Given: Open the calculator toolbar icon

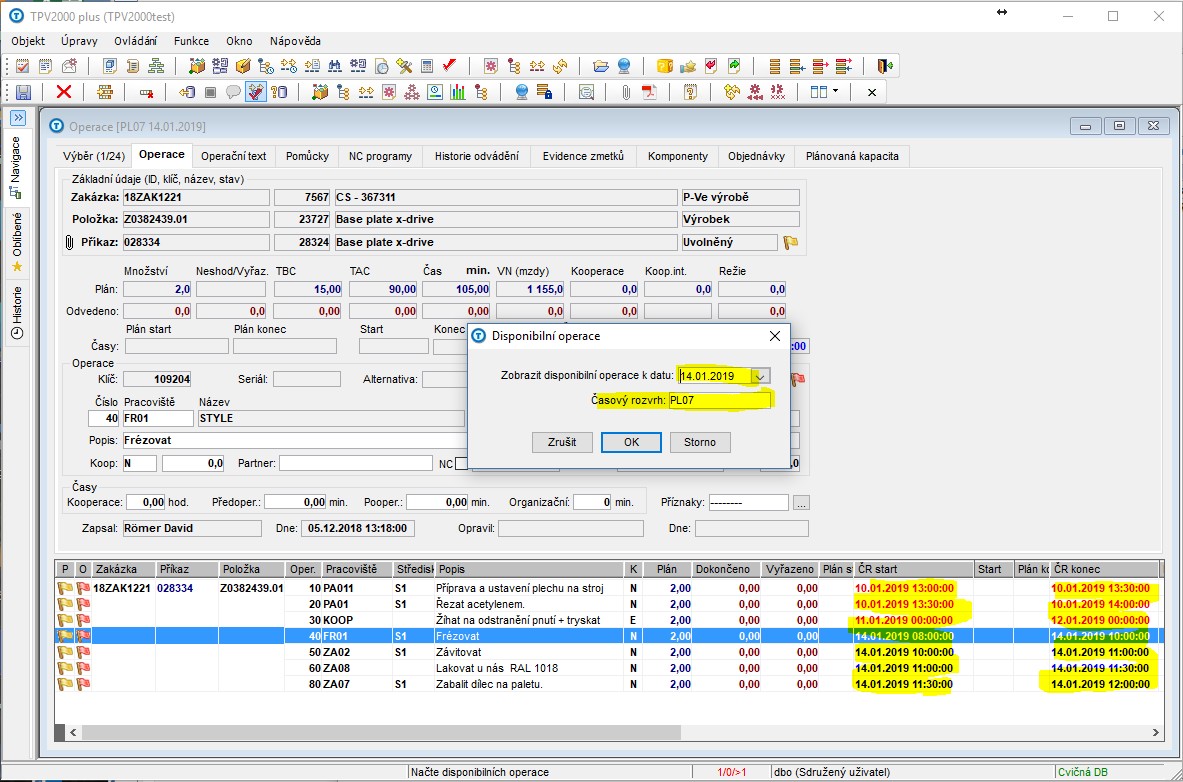Looking at the screenshot, I should pyautogui.click(x=427, y=66).
